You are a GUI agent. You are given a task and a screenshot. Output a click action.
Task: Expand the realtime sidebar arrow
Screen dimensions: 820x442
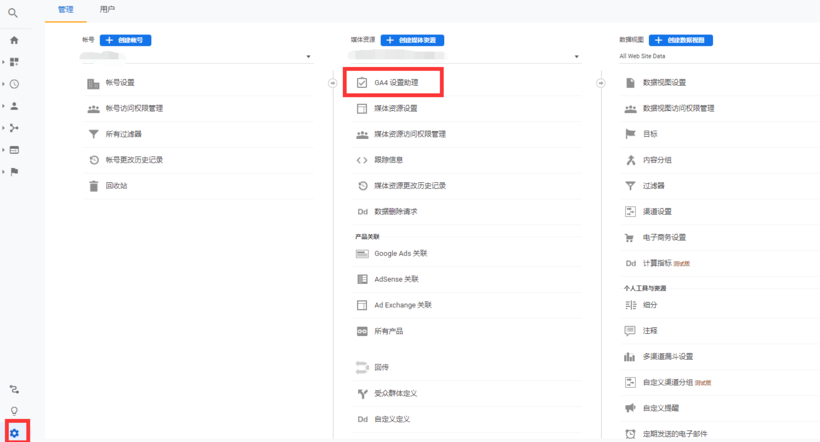(x=4, y=84)
